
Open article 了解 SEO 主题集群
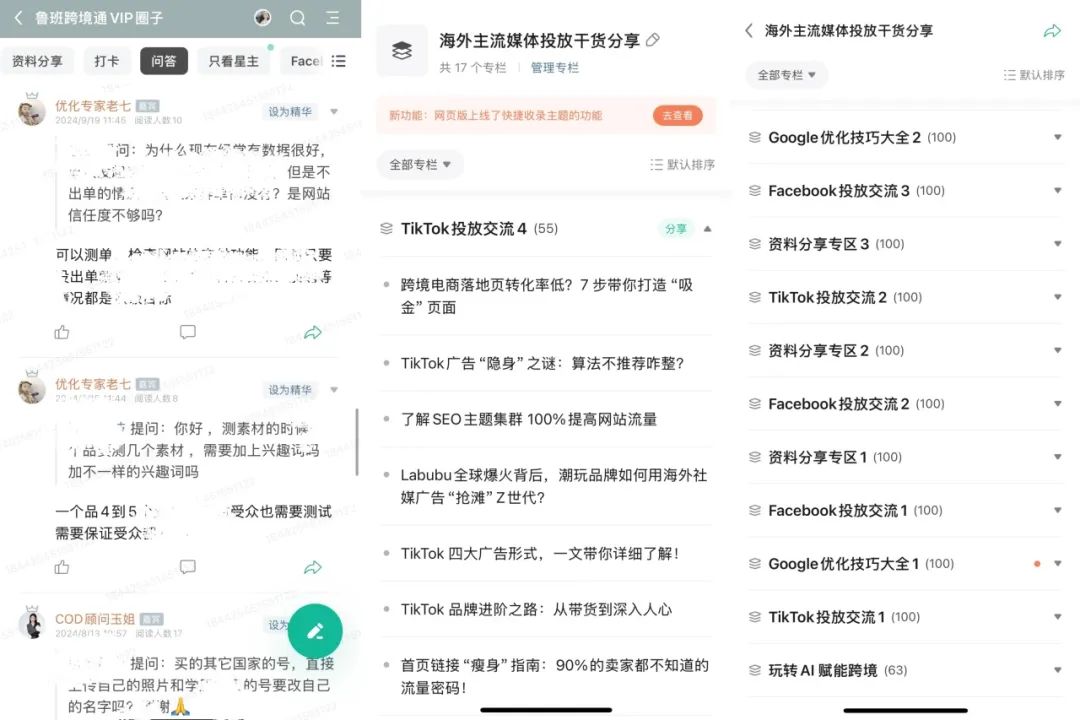tap(528, 419)
